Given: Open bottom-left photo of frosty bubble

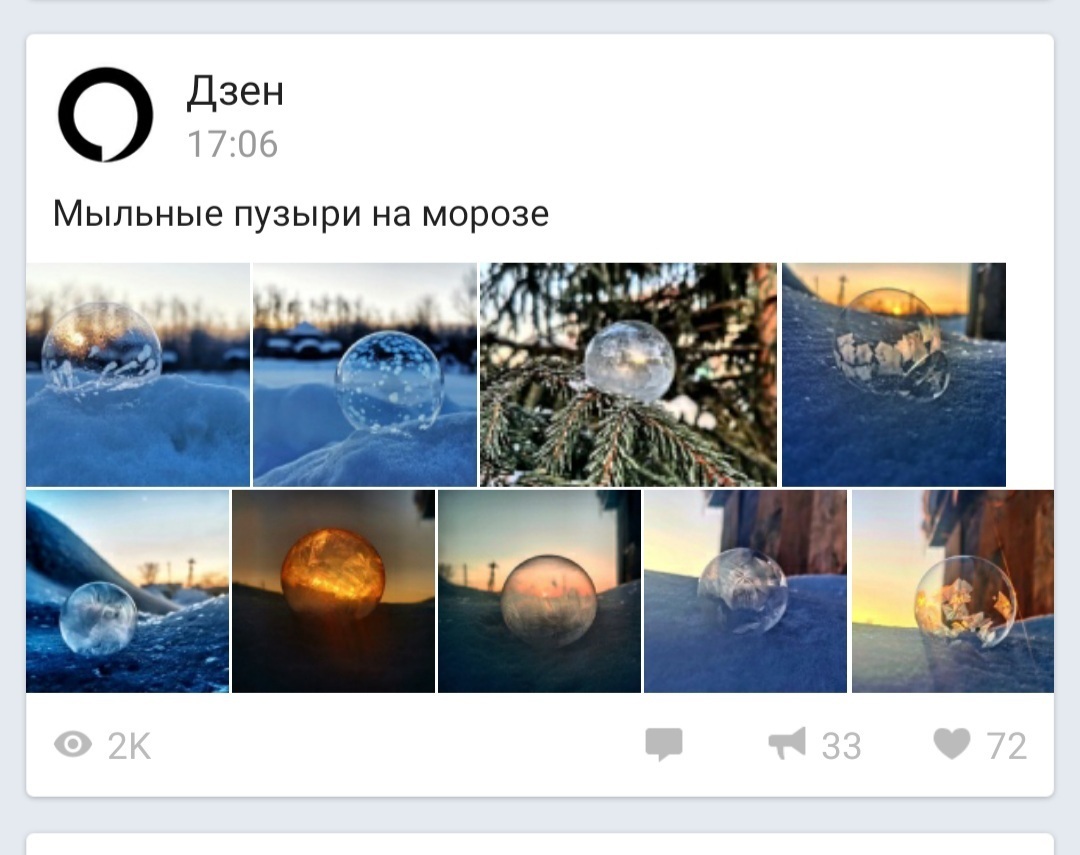Looking at the screenshot, I should (127, 591).
